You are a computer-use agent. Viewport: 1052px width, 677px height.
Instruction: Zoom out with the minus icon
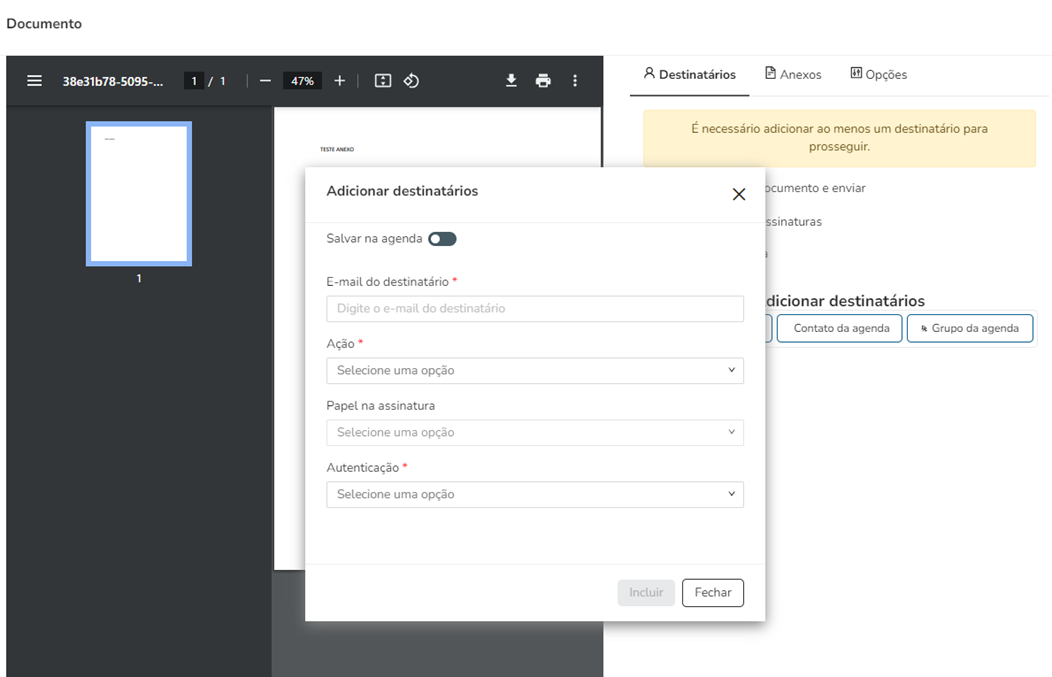[x=265, y=81]
